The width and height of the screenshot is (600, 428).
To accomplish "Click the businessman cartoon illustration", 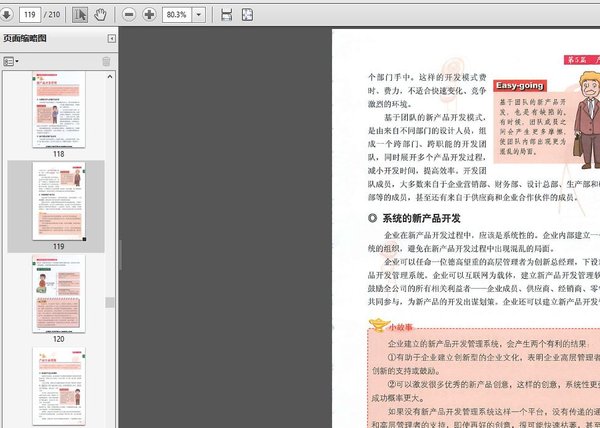I will (588, 119).
